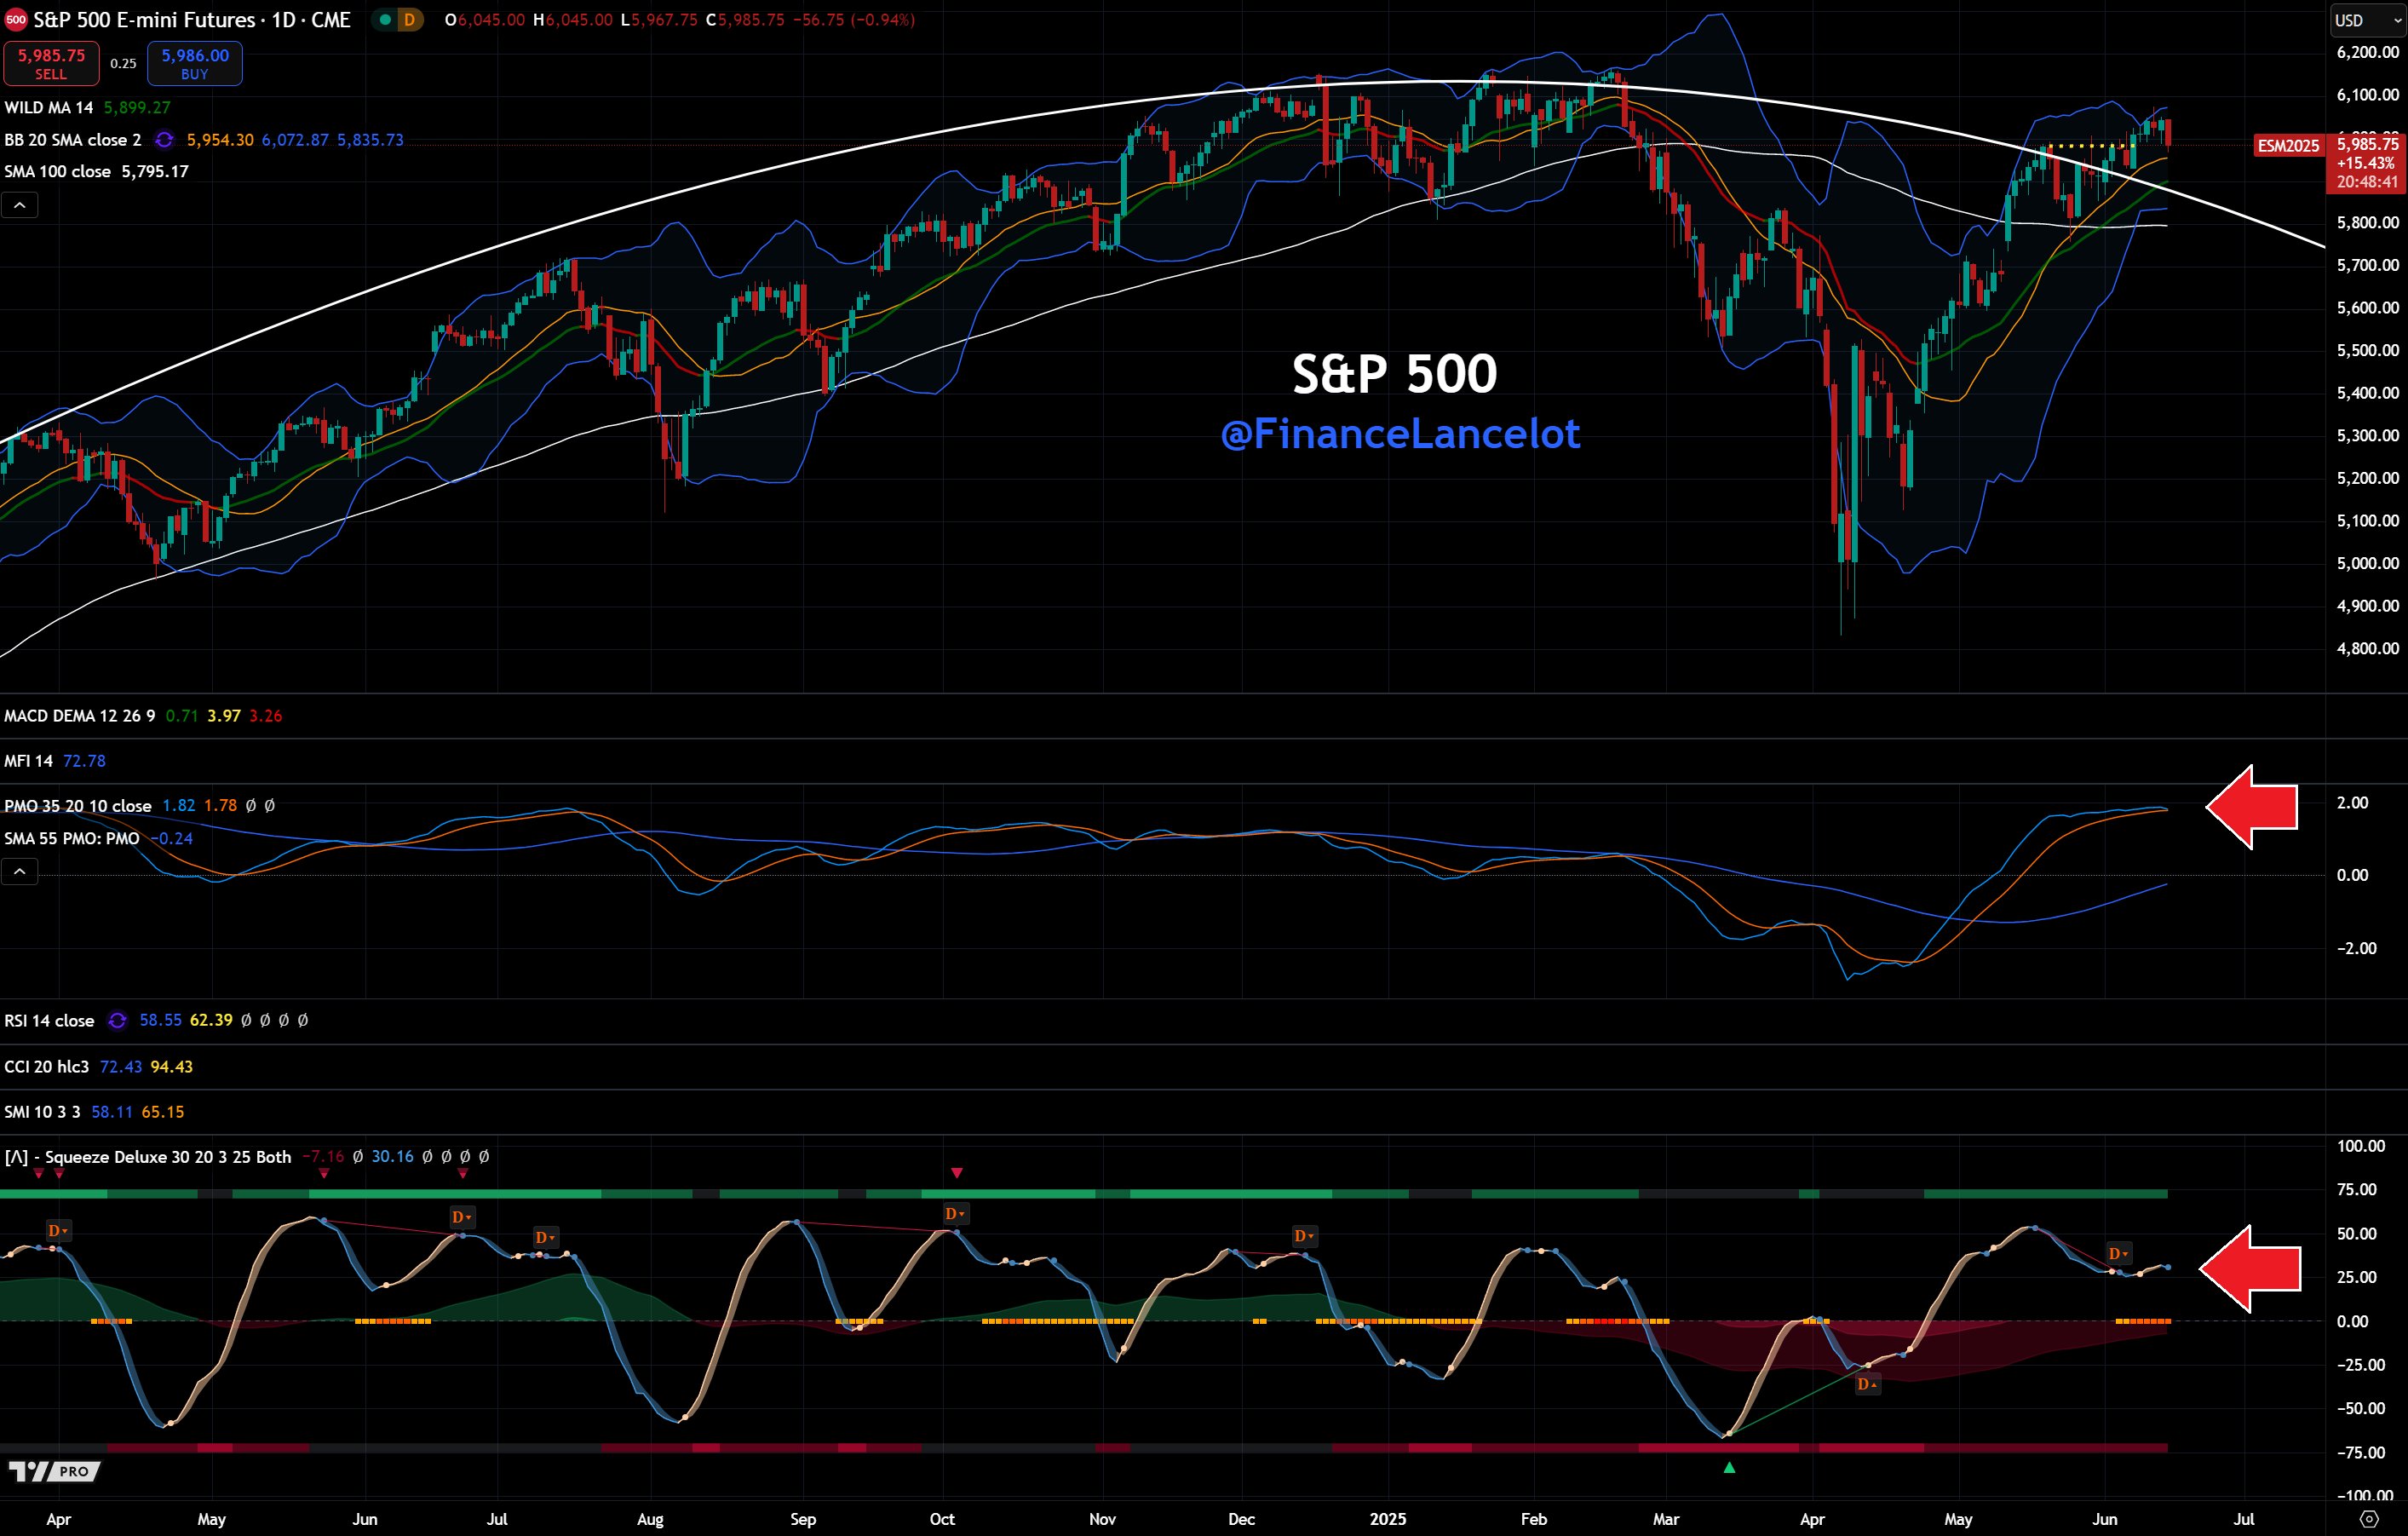Click the BUY 5,986.00 button
The height and width of the screenshot is (1536, 2408).
coord(195,63)
